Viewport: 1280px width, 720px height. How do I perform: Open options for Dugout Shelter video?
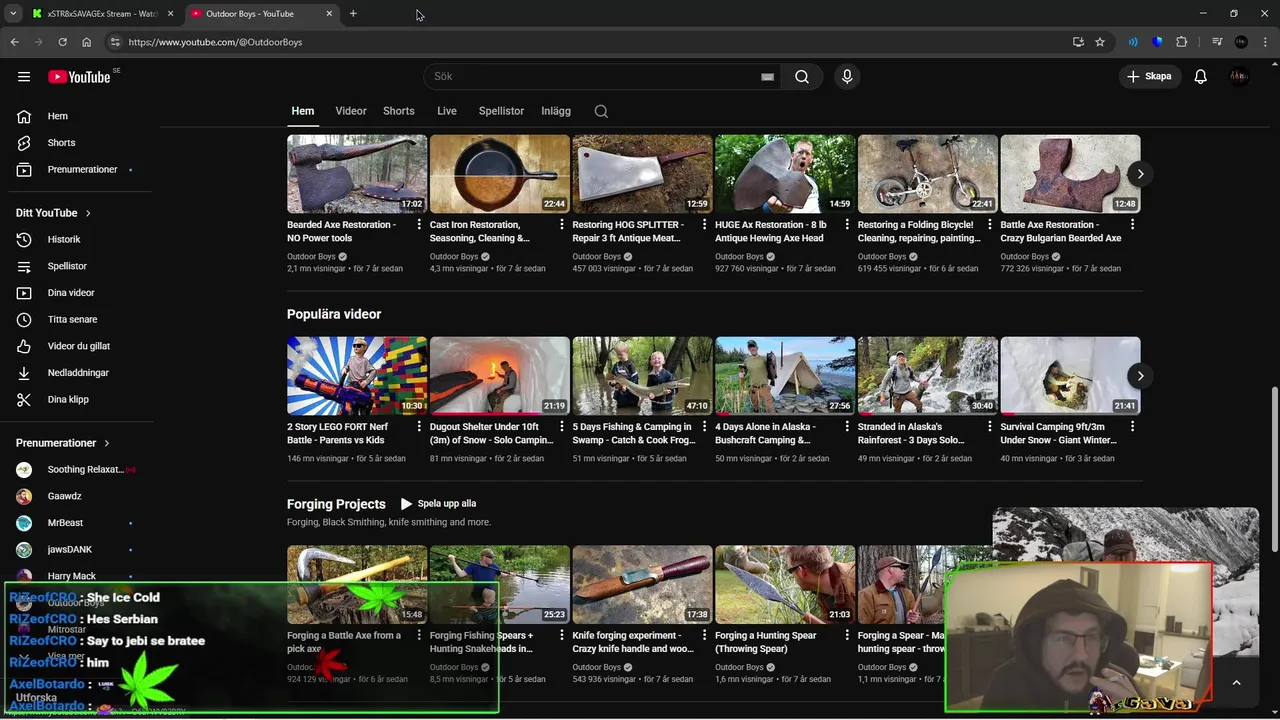click(562, 427)
